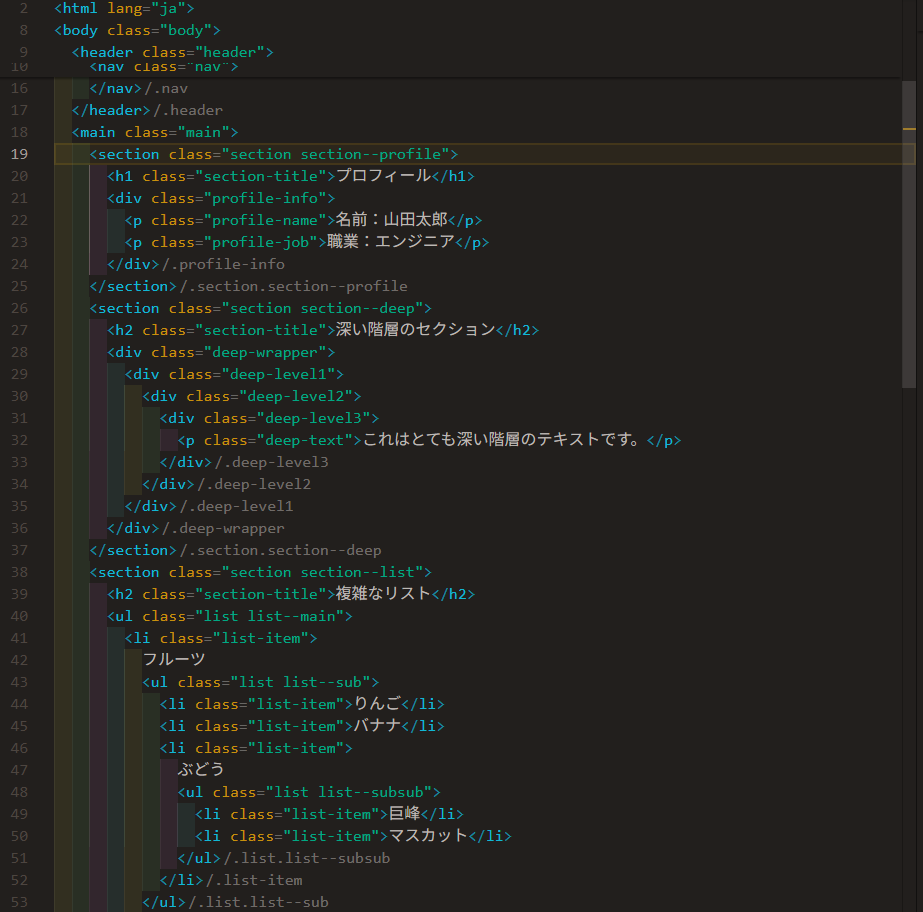Place cursor in 深い階層のセクション heading text
The width and height of the screenshot is (923, 912).
tap(415, 330)
